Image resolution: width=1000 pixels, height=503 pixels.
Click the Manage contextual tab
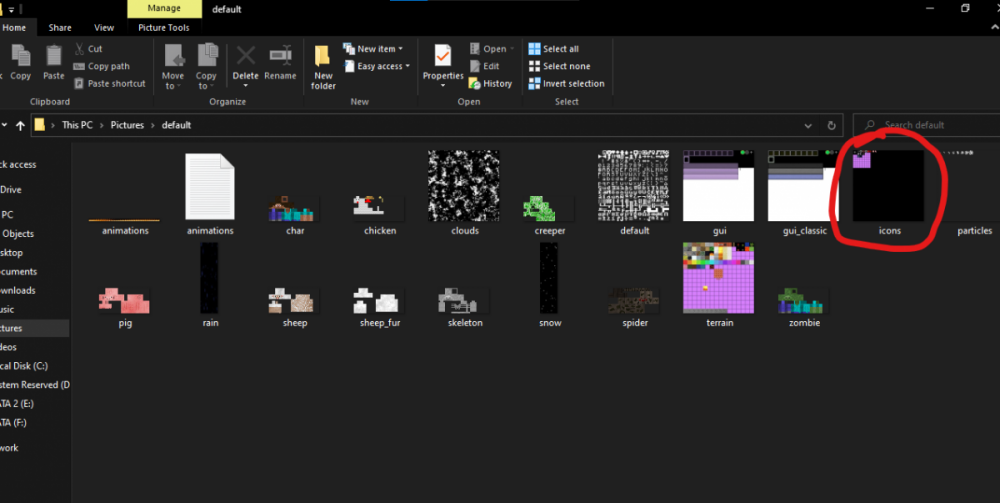click(x=164, y=9)
